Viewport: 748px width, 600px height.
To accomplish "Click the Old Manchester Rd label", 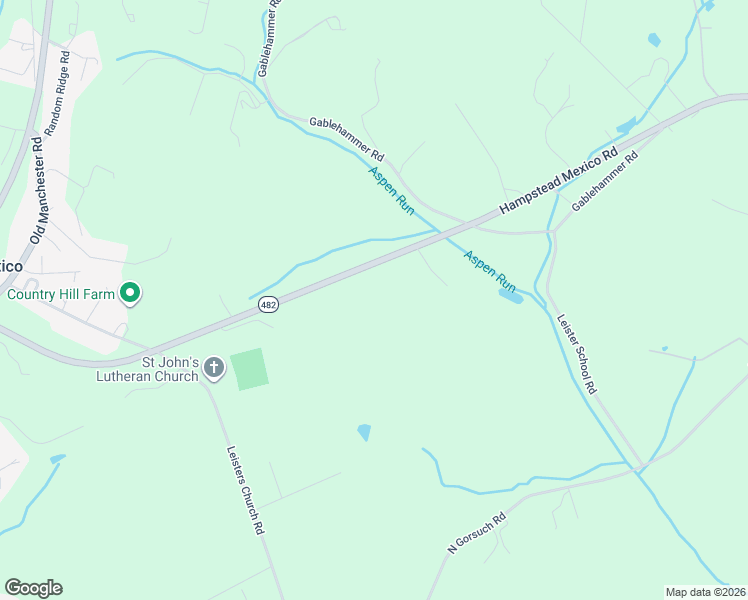I will tap(37, 191).
